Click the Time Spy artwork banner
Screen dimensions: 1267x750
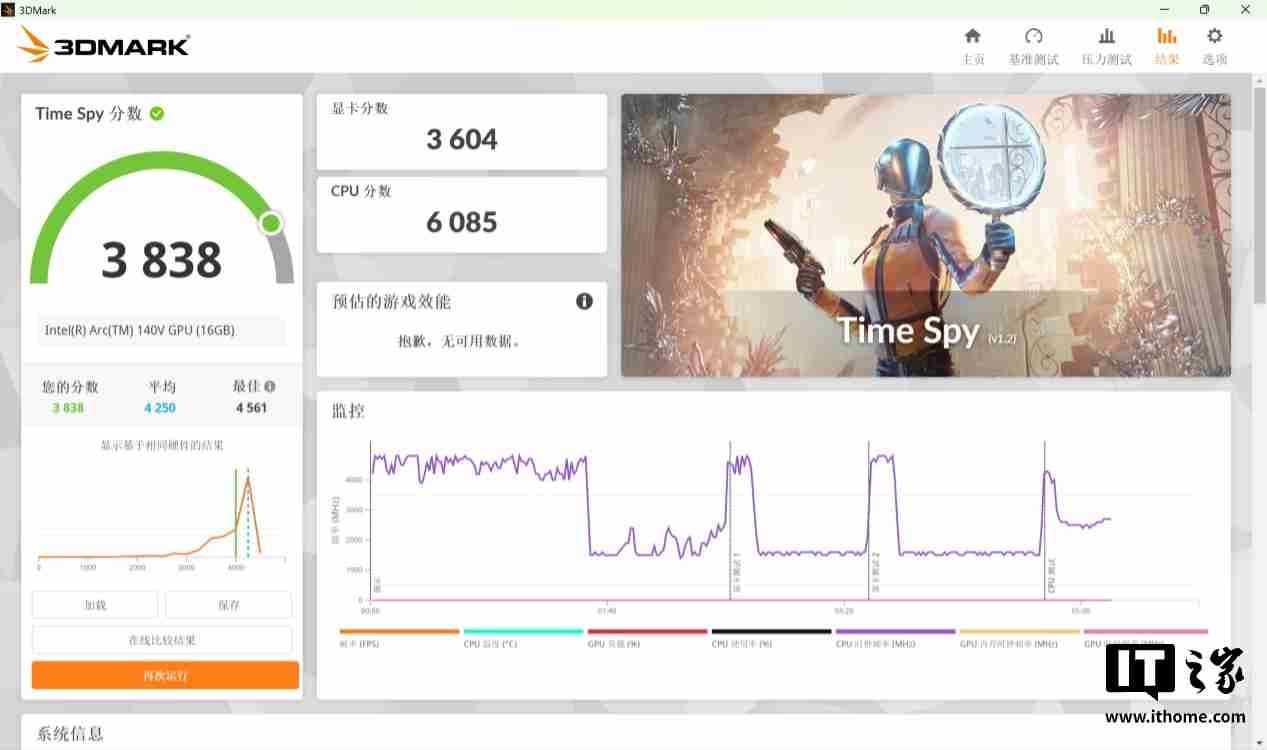point(925,235)
